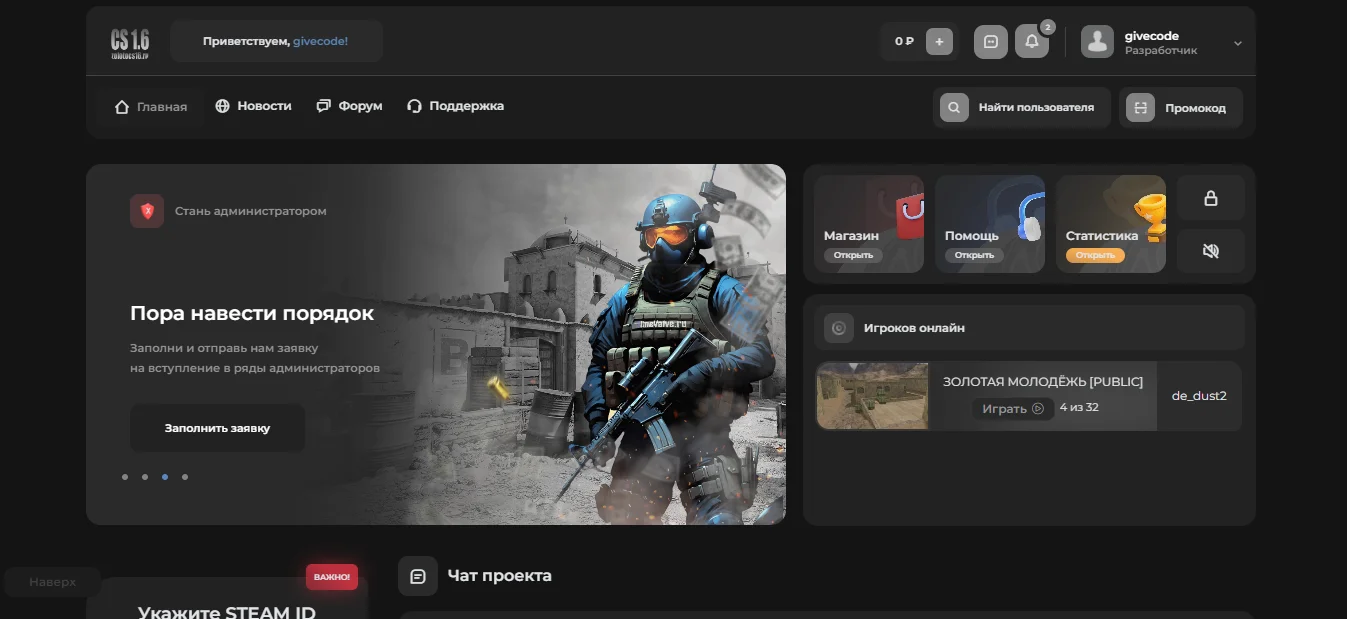This screenshot has height=619, width=1347.
Task: Click the CS 1.6 site logo
Action: [129, 42]
